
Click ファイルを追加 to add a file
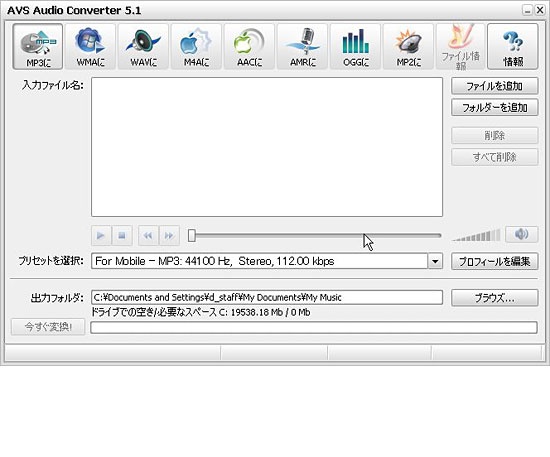[x=495, y=86]
